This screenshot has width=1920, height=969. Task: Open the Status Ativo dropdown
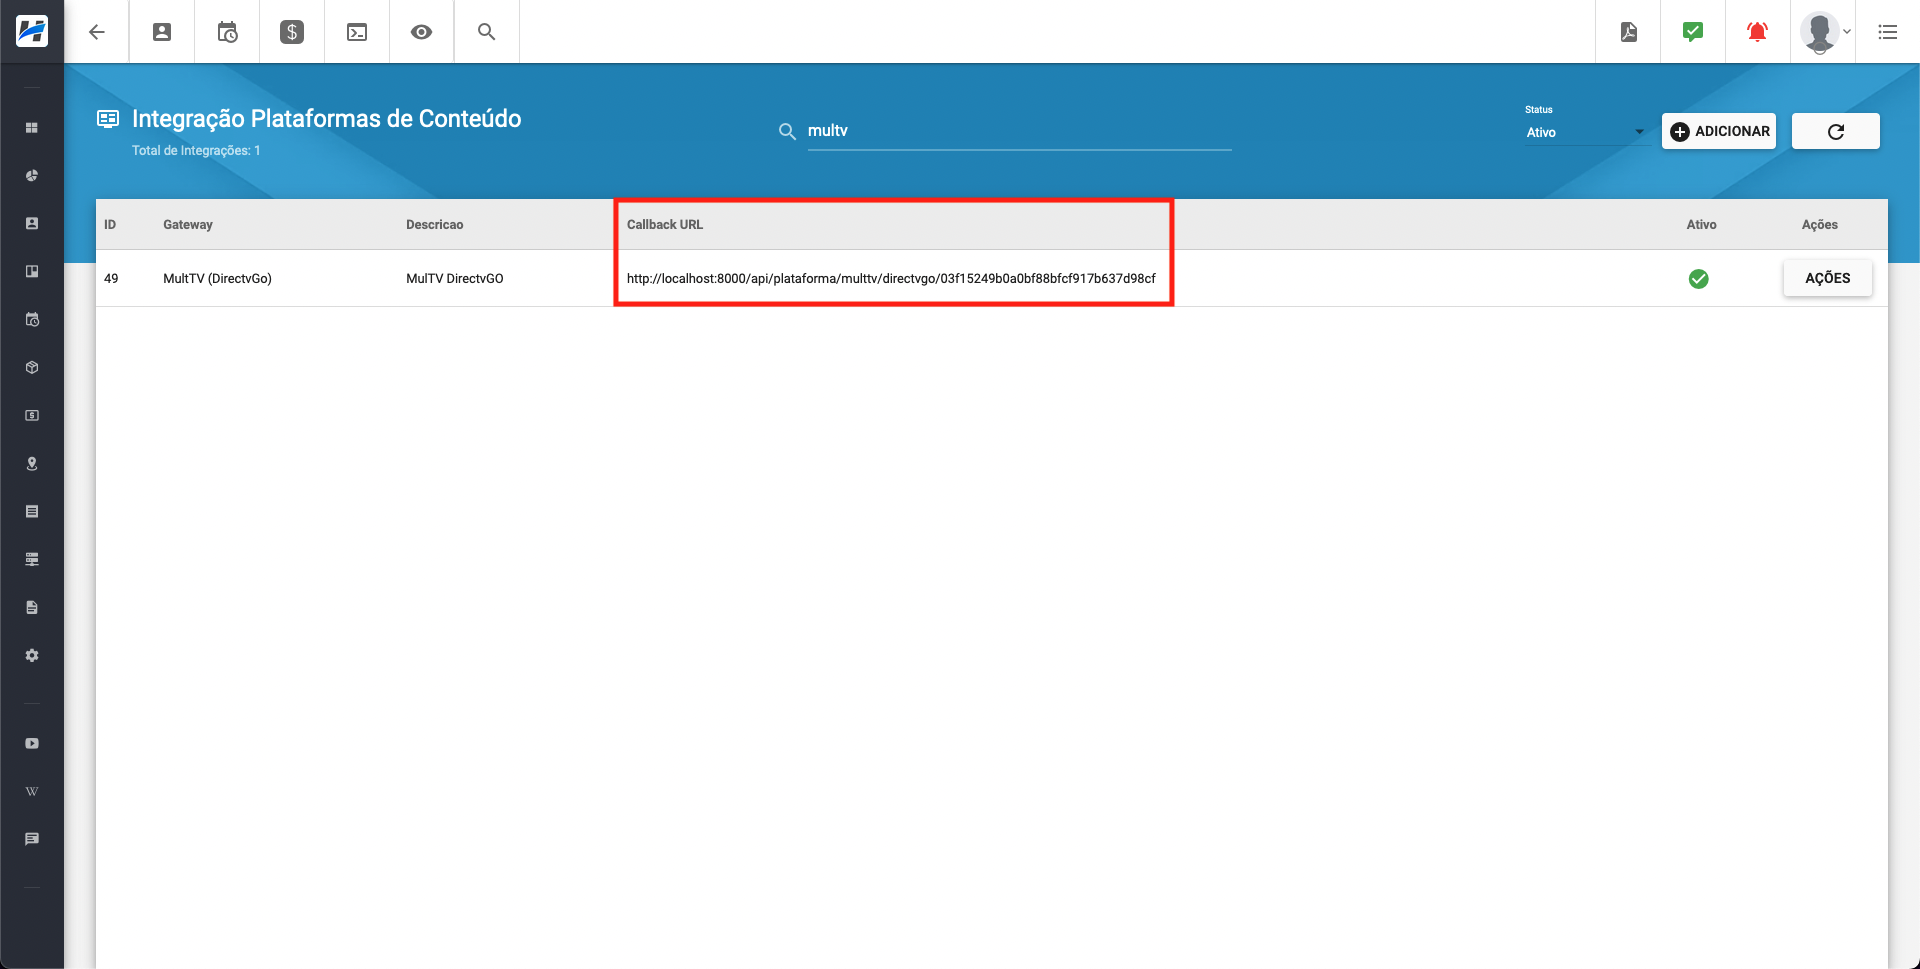point(1585,131)
